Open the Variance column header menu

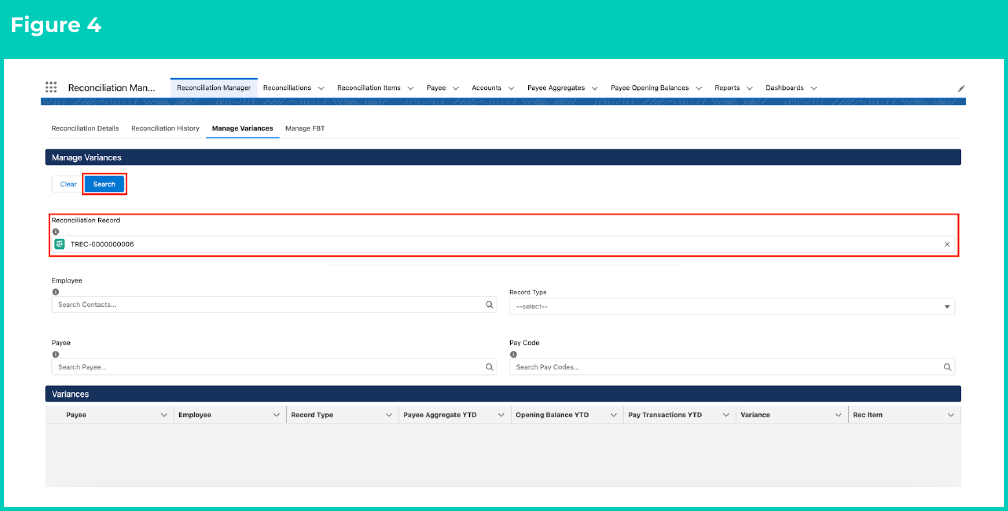tap(838, 415)
